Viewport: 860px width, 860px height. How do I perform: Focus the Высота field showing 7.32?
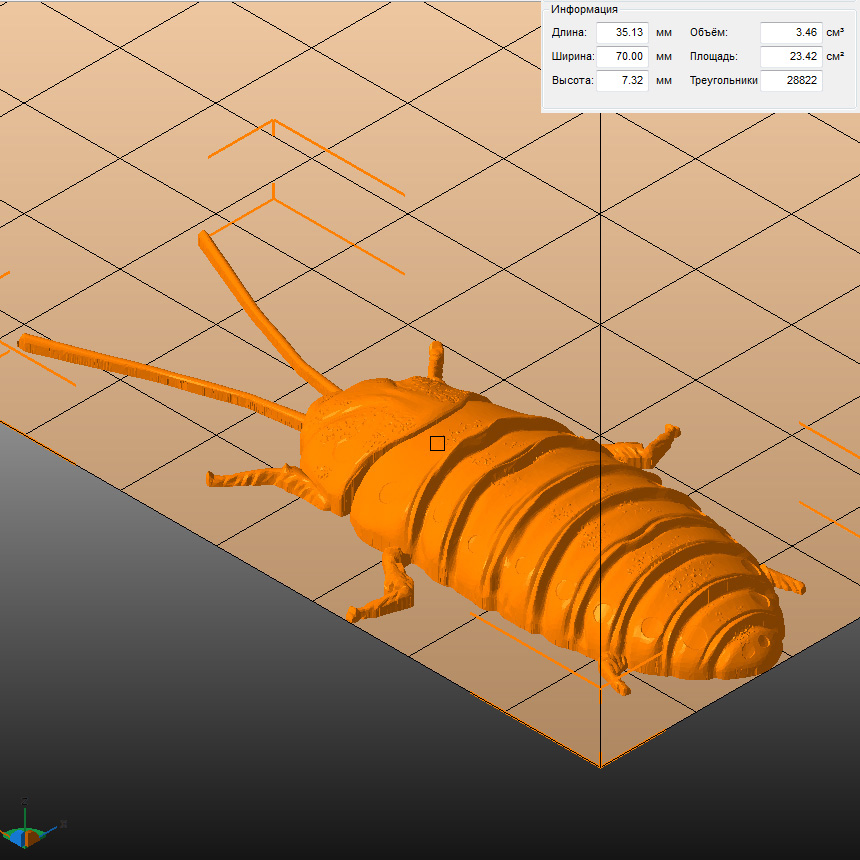point(622,81)
